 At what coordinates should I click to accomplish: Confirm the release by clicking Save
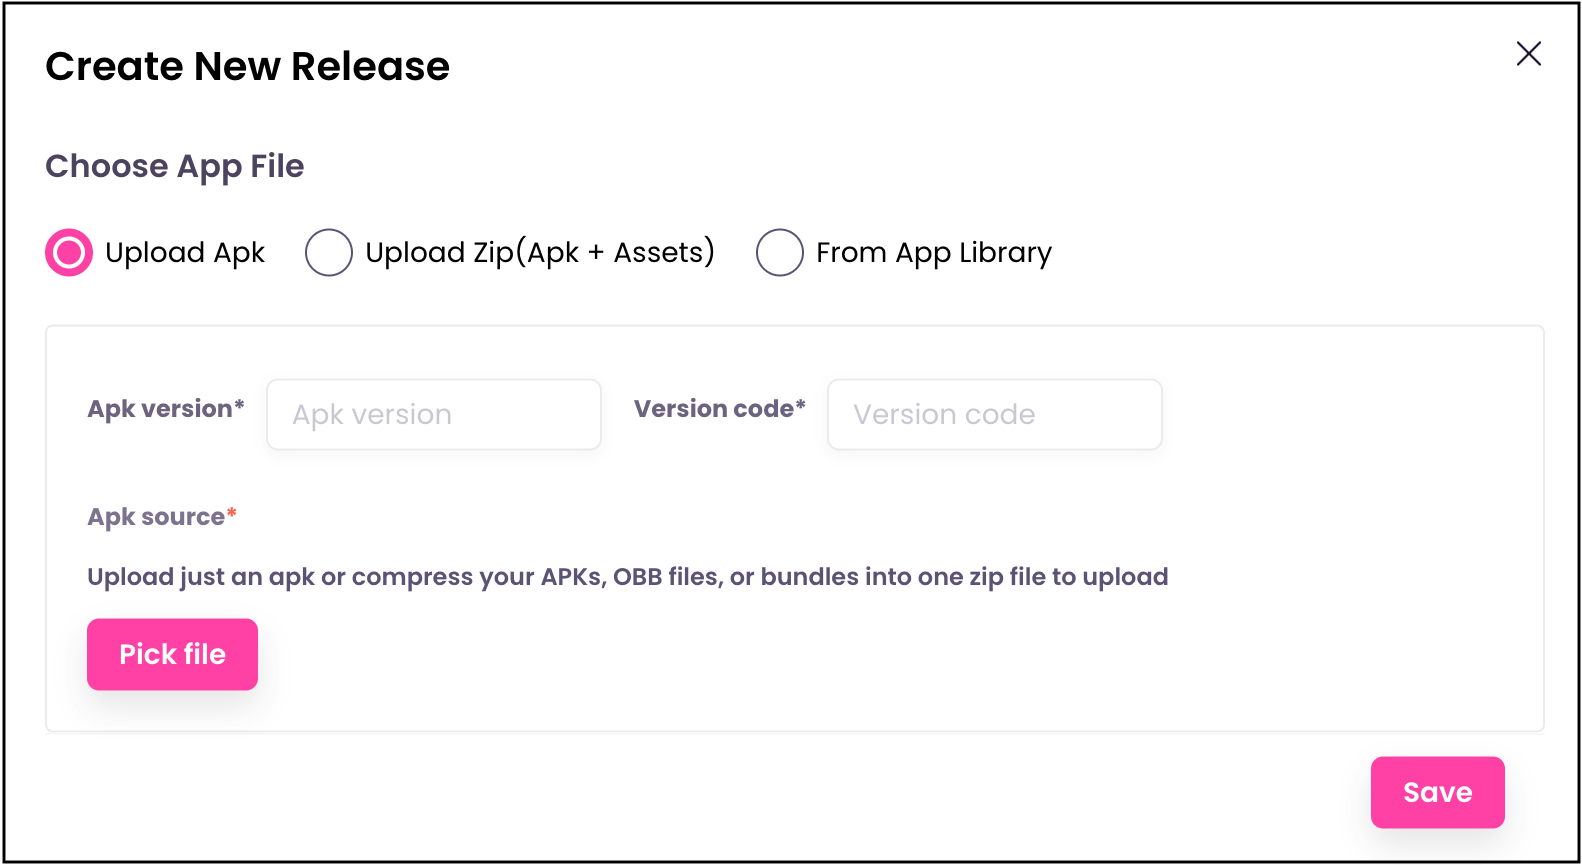[1437, 792]
